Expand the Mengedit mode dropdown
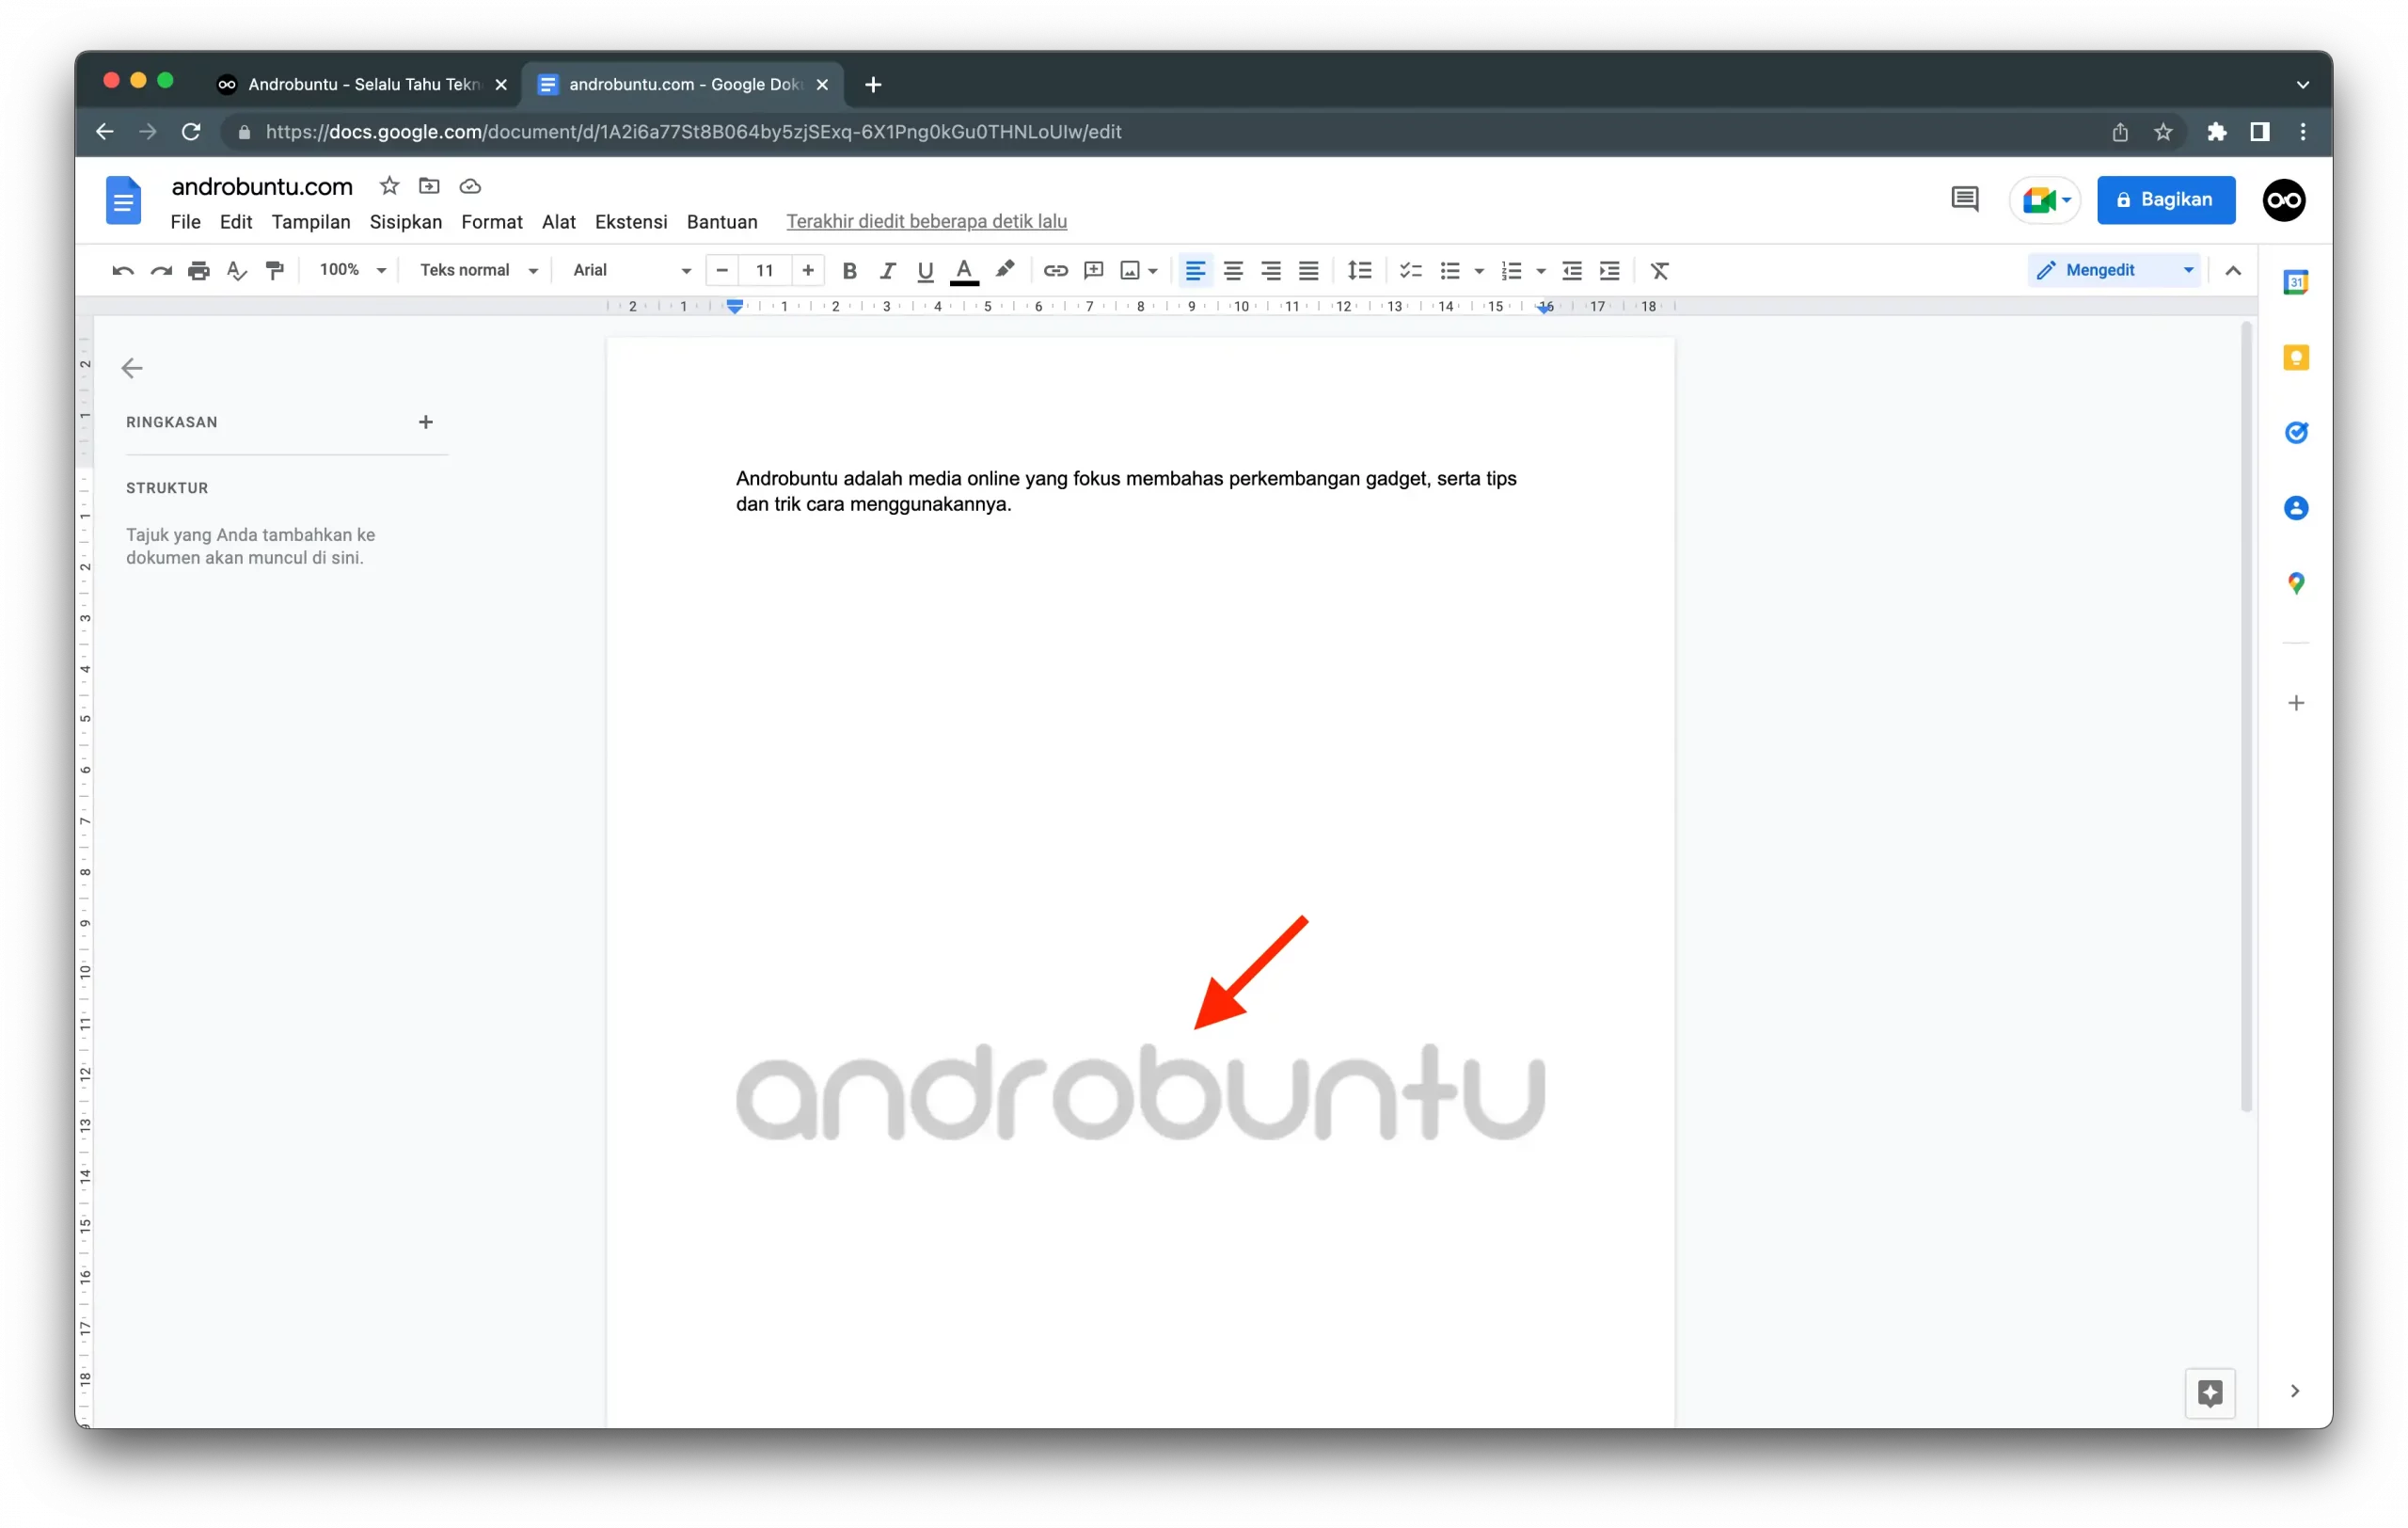 [x=2189, y=269]
